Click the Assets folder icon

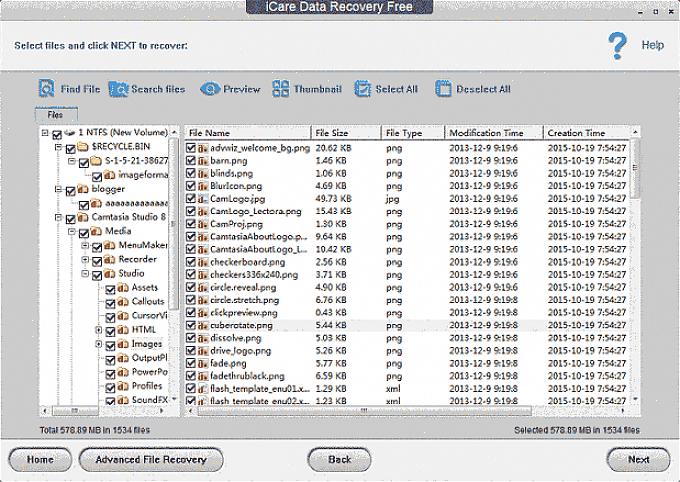pos(123,288)
